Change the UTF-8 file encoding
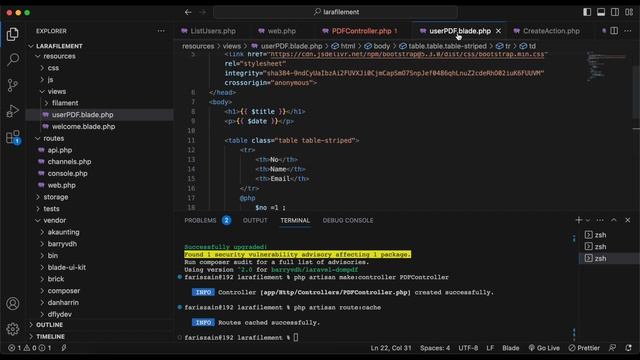This screenshot has width=640, height=360. (x=468, y=348)
